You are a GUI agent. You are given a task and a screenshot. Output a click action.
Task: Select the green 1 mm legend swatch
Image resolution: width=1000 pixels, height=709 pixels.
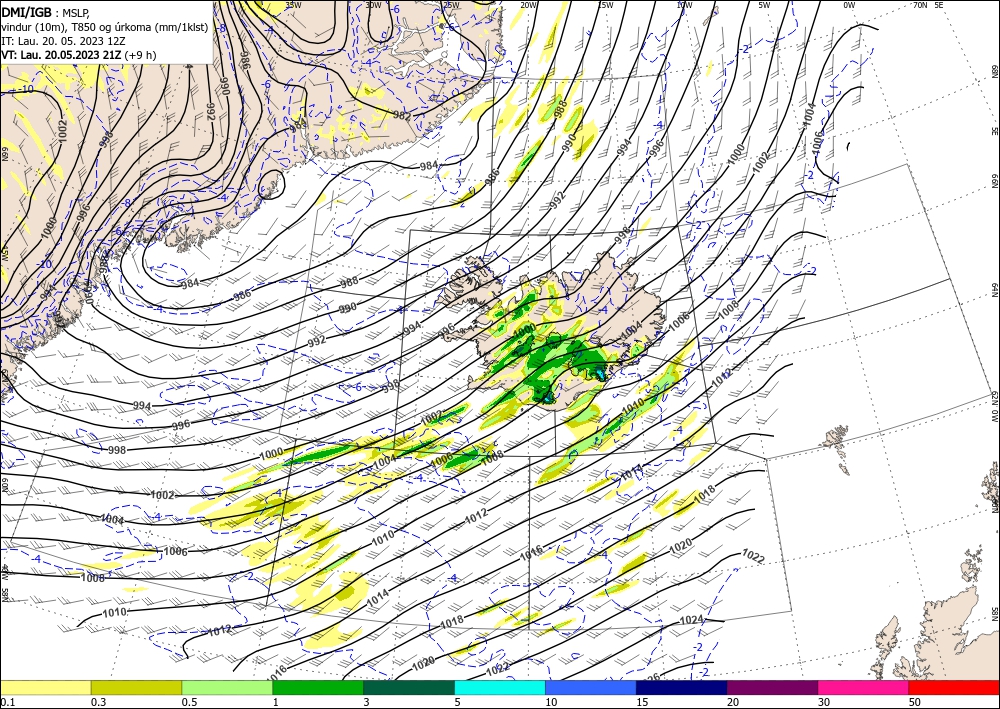(318, 687)
